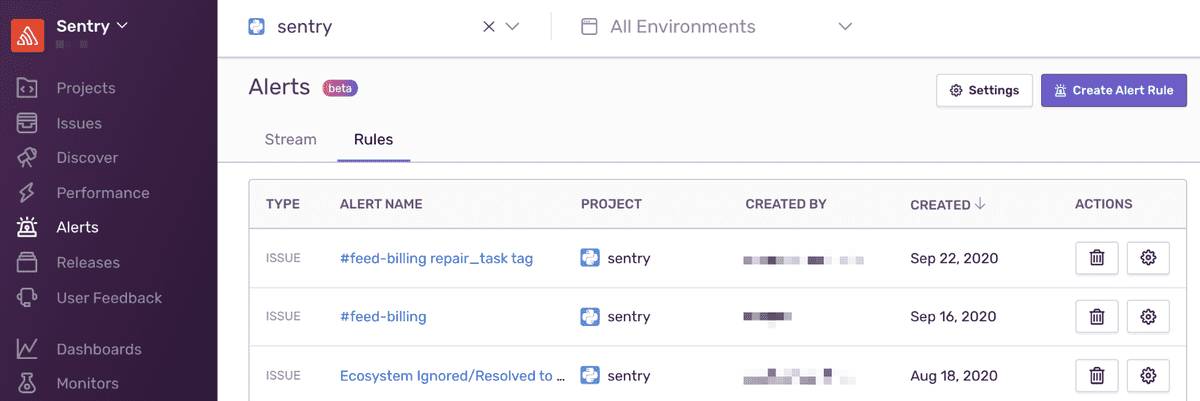
Task: Click the Alerts page heading
Action: pos(280,88)
